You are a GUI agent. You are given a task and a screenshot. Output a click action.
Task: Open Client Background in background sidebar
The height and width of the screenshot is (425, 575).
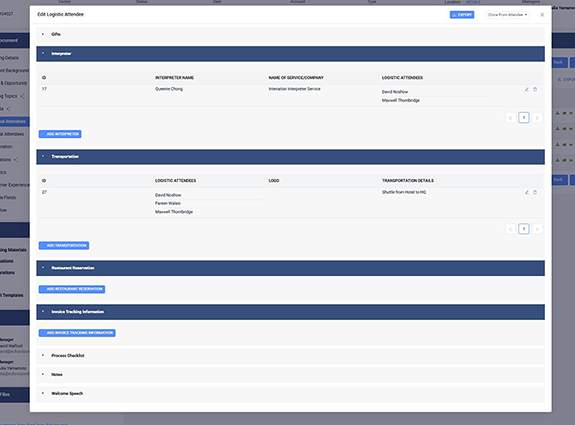(14, 70)
